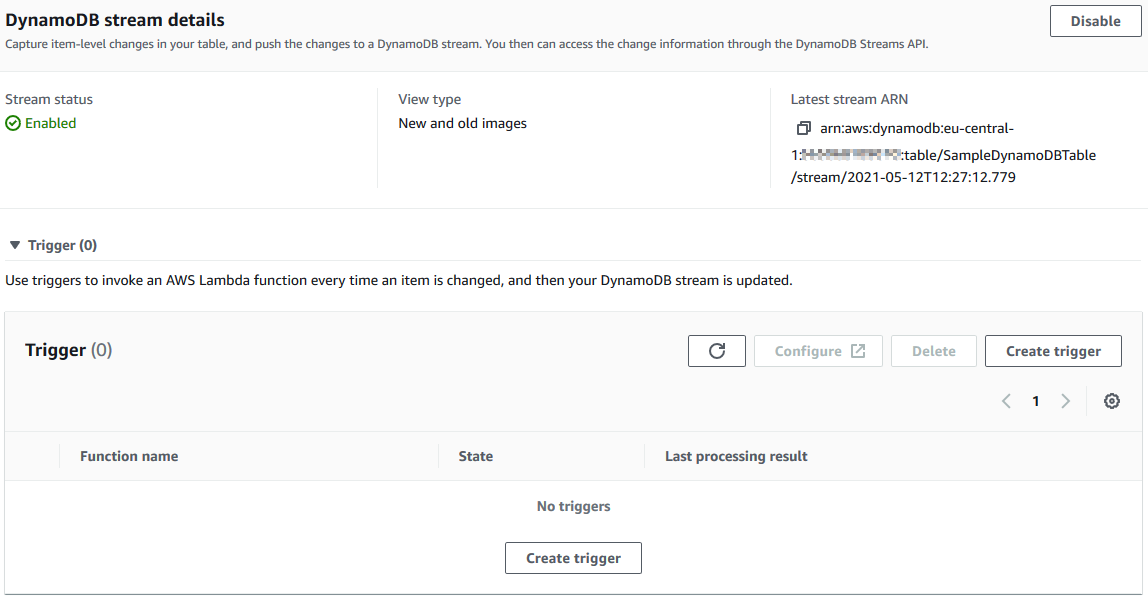Click the Configure button
The width and height of the screenshot is (1148, 600).
[x=818, y=351]
